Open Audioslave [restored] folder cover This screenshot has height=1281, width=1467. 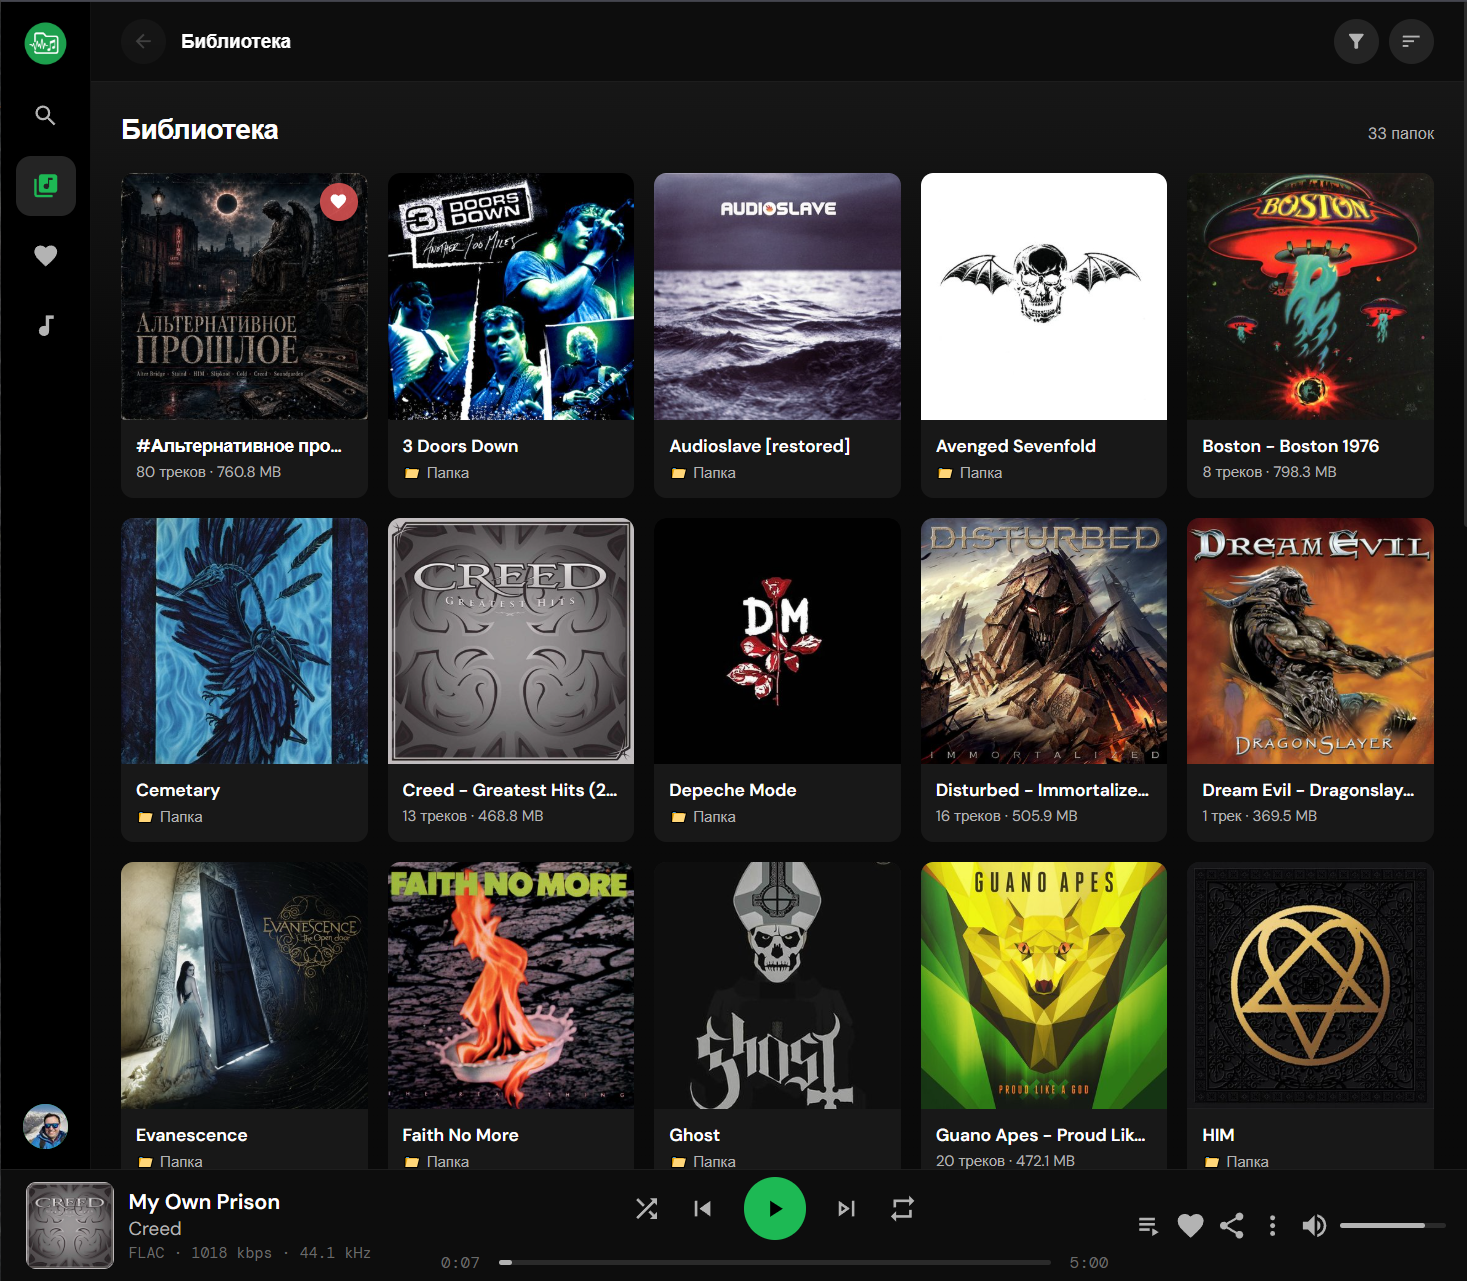tap(777, 296)
